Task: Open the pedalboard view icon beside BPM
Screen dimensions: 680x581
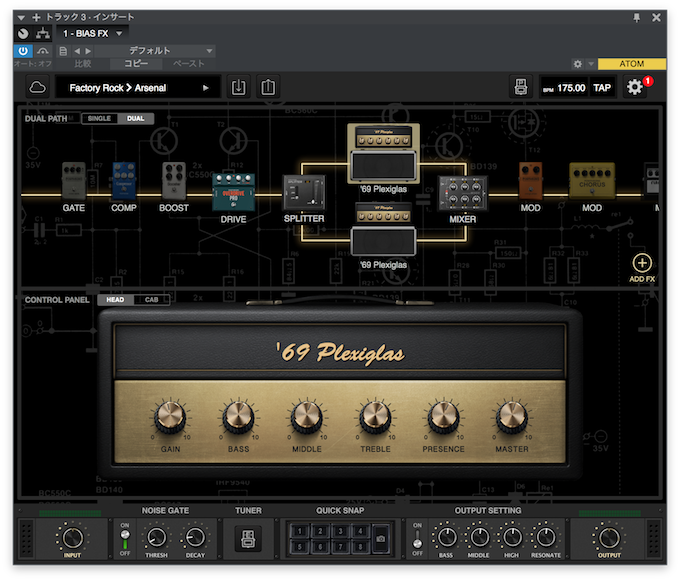Action: 521,87
